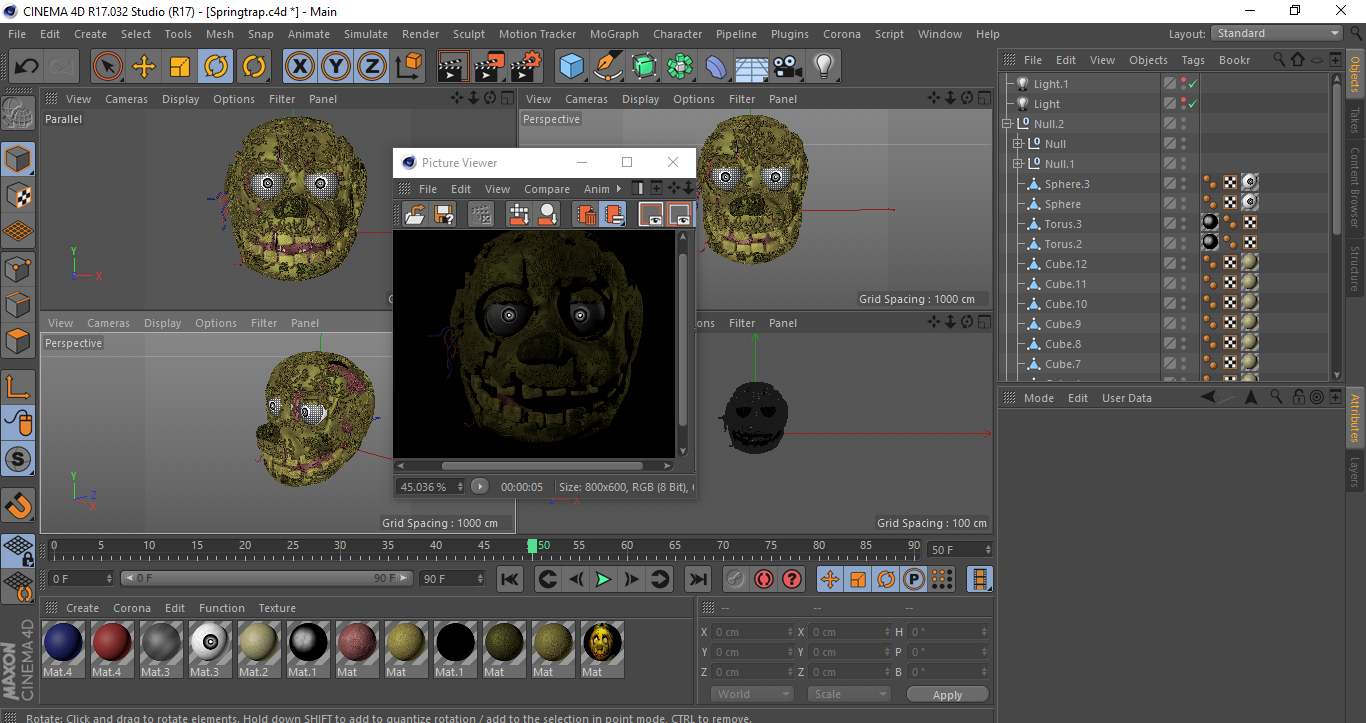Viewport: 1366px width, 723px height.
Task: Open the World coordinate dropdown
Action: point(753,694)
